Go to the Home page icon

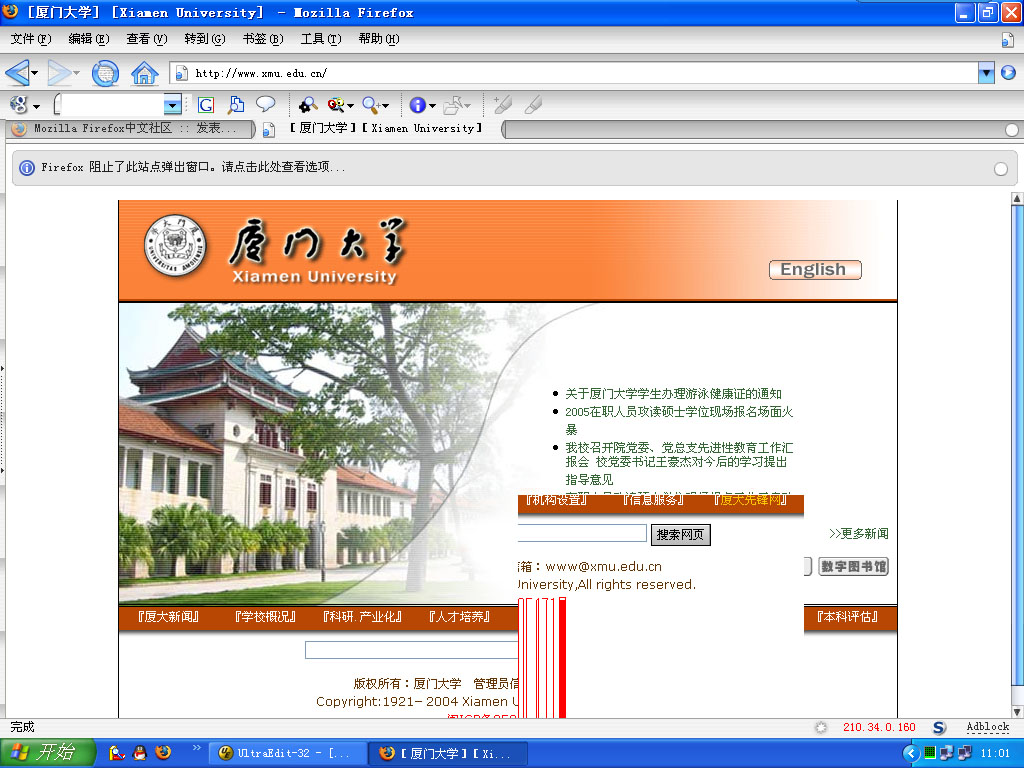(x=144, y=73)
